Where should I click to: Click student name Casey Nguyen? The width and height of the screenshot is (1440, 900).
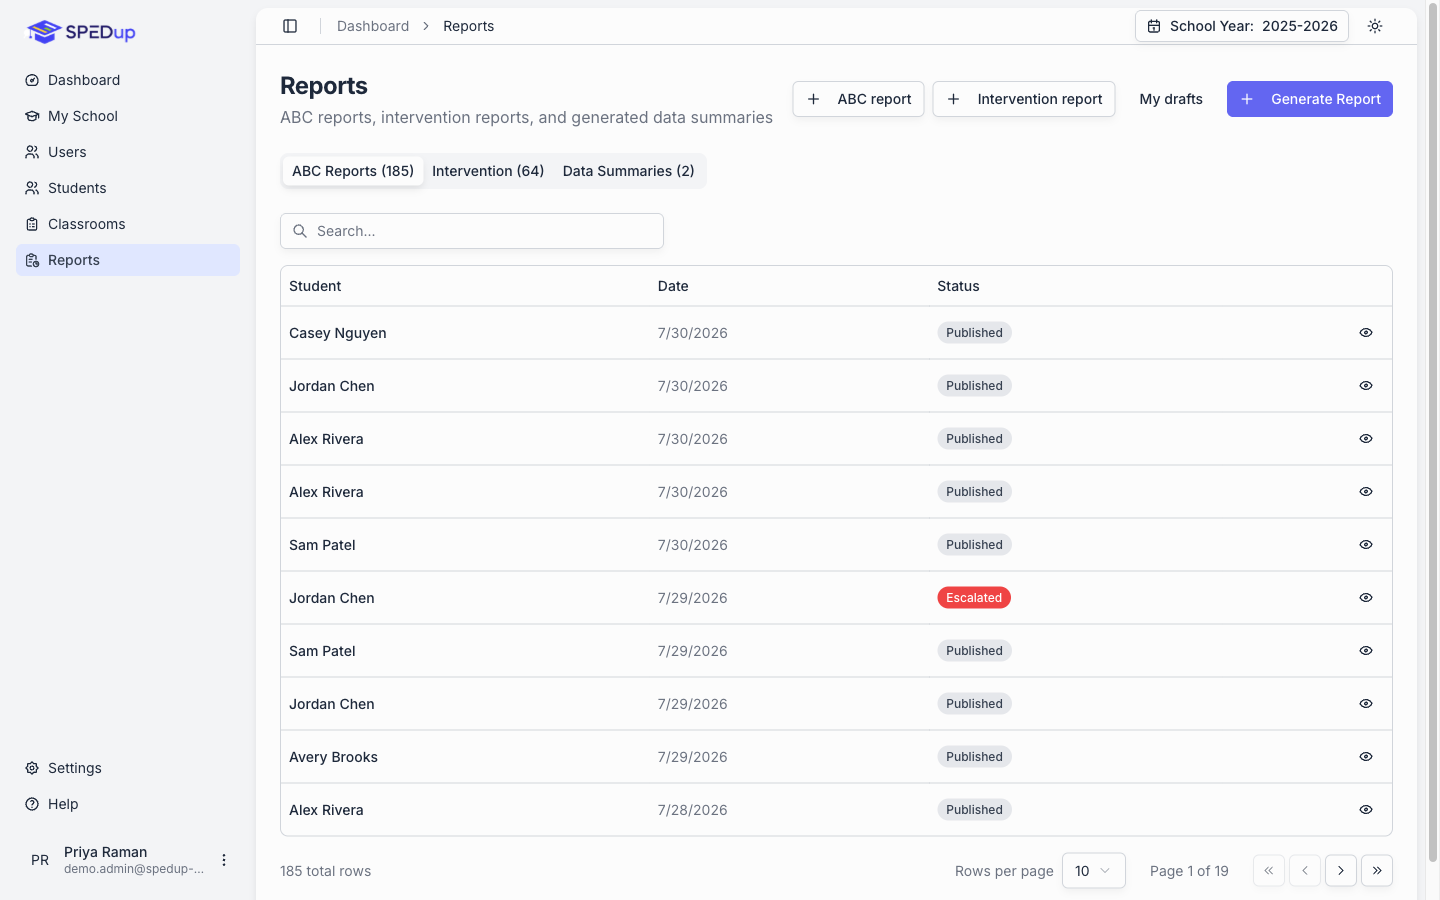(x=338, y=333)
